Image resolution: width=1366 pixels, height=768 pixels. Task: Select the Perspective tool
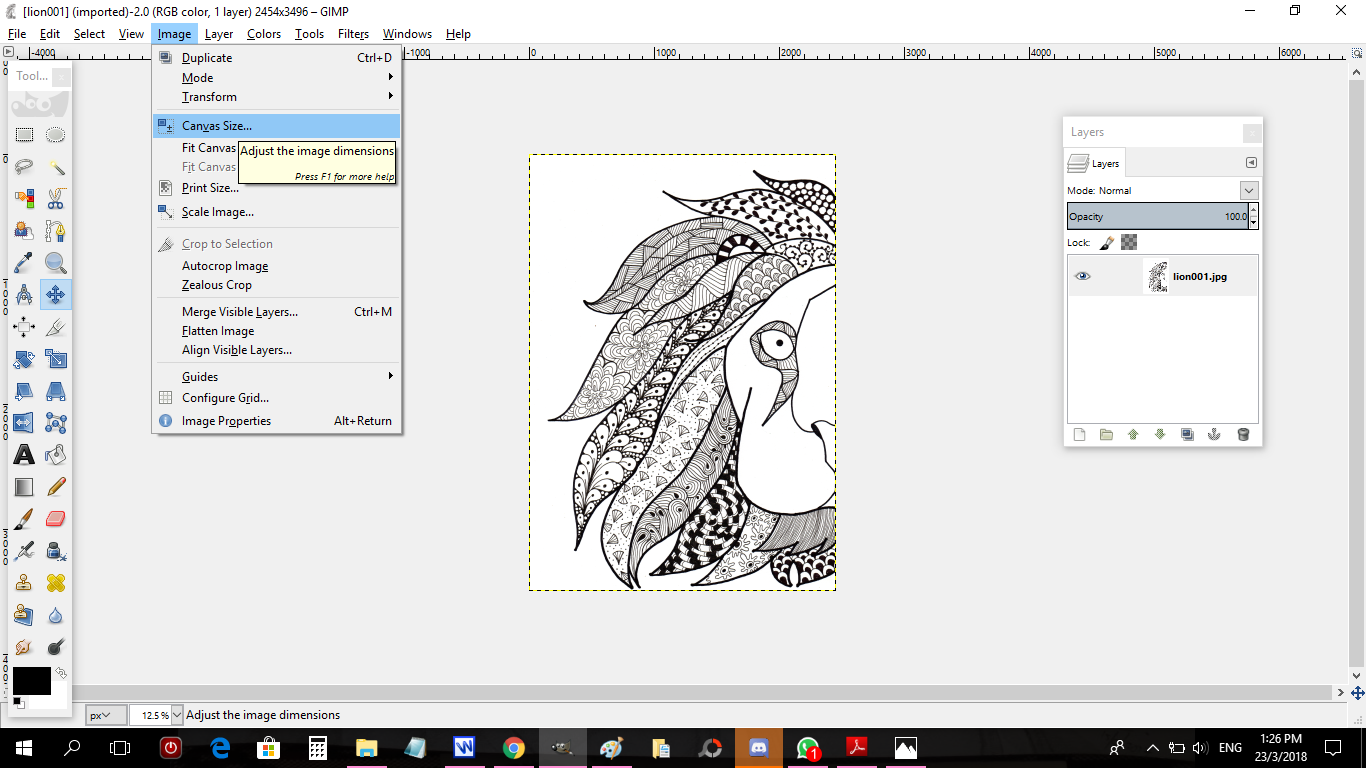(56, 391)
